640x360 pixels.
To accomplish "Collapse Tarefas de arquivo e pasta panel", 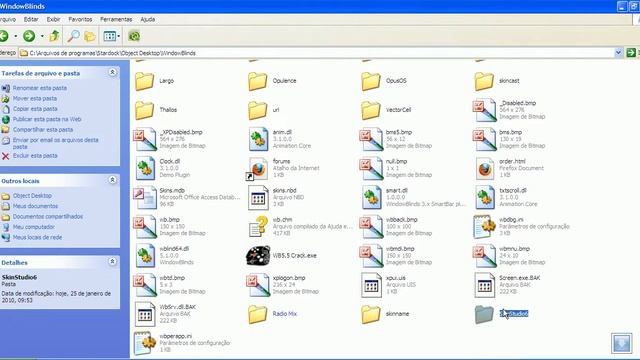I will coord(112,73).
